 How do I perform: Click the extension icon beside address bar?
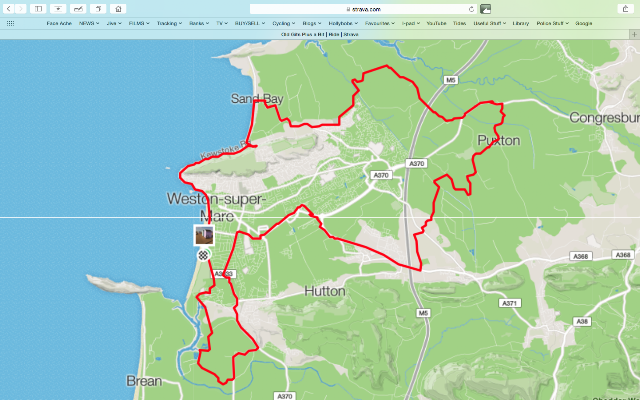point(485,9)
